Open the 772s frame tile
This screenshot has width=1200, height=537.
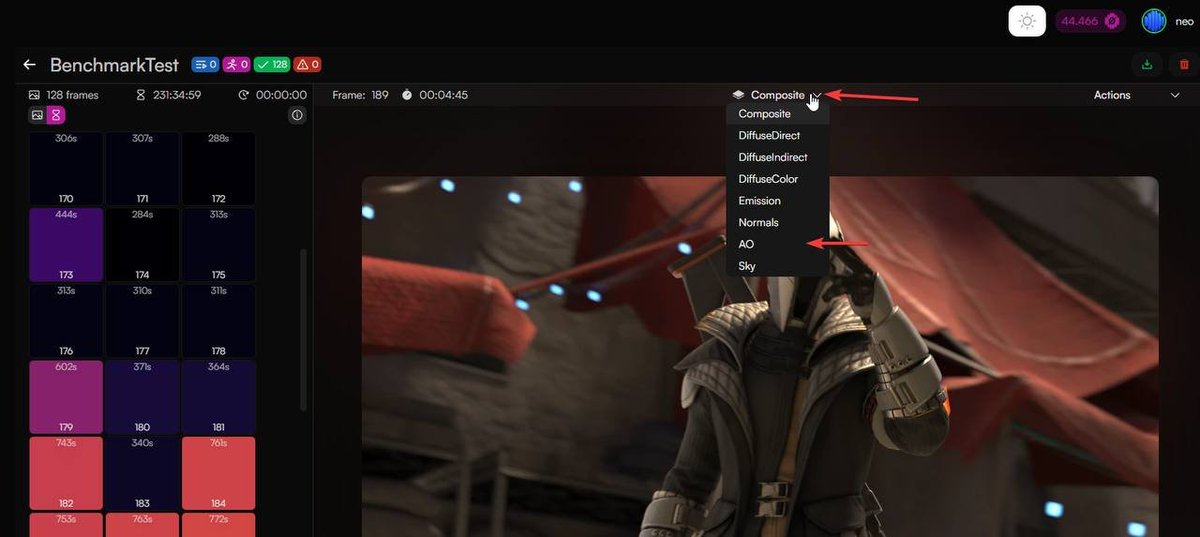coord(218,525)
